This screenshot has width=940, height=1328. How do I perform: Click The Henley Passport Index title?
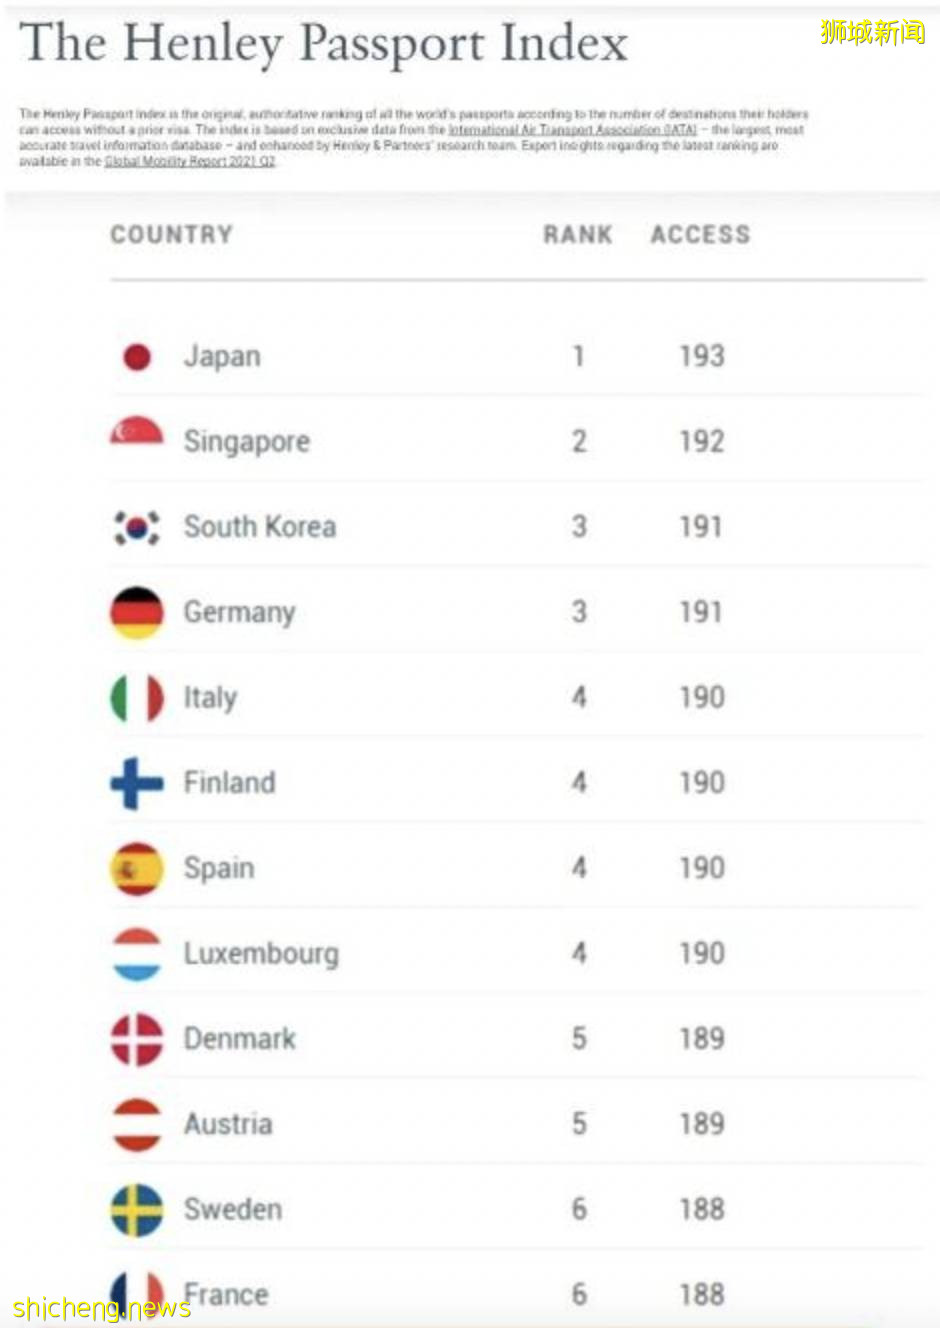323,44
